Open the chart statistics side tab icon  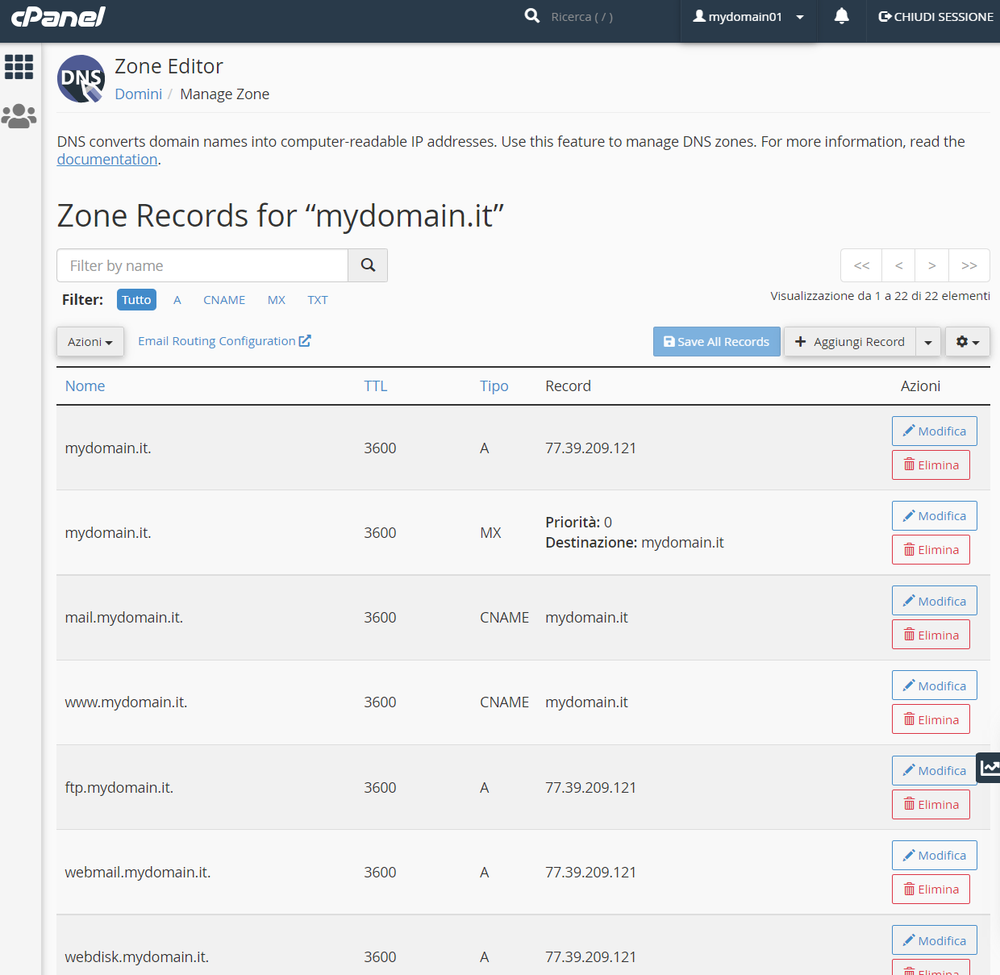point(989,768)
